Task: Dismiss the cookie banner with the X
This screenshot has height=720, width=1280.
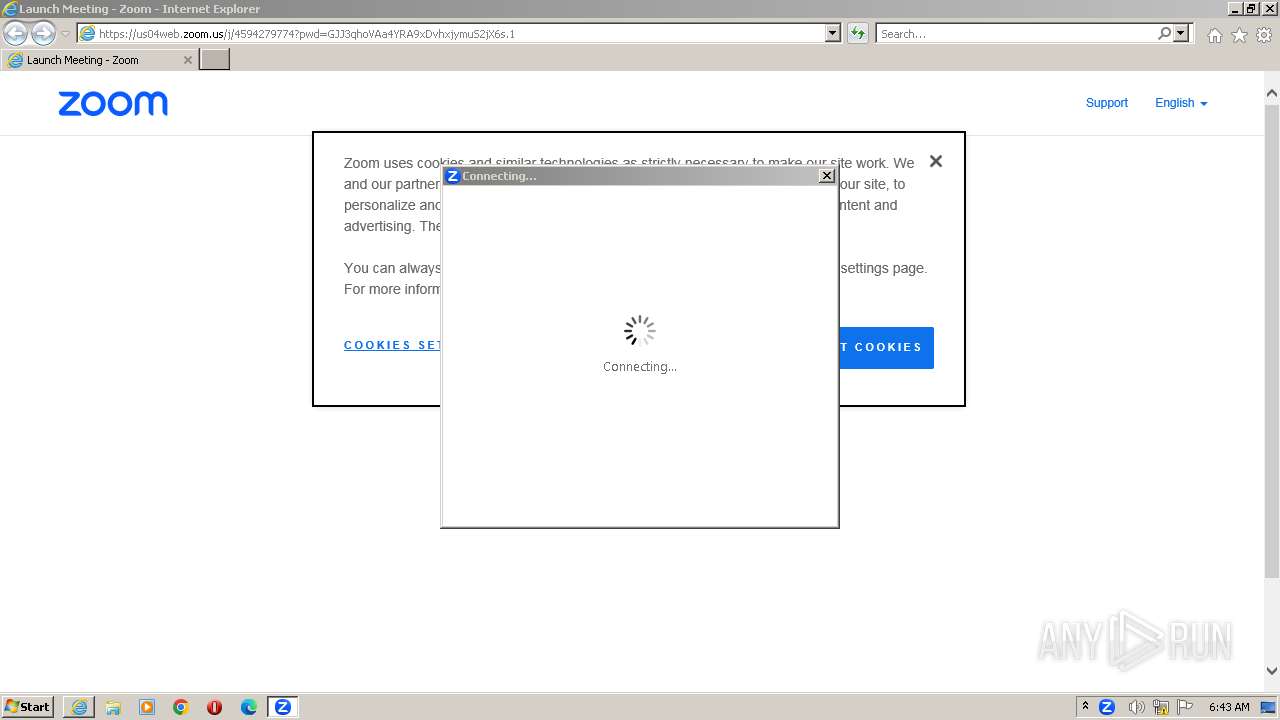Action: point(935,161)
